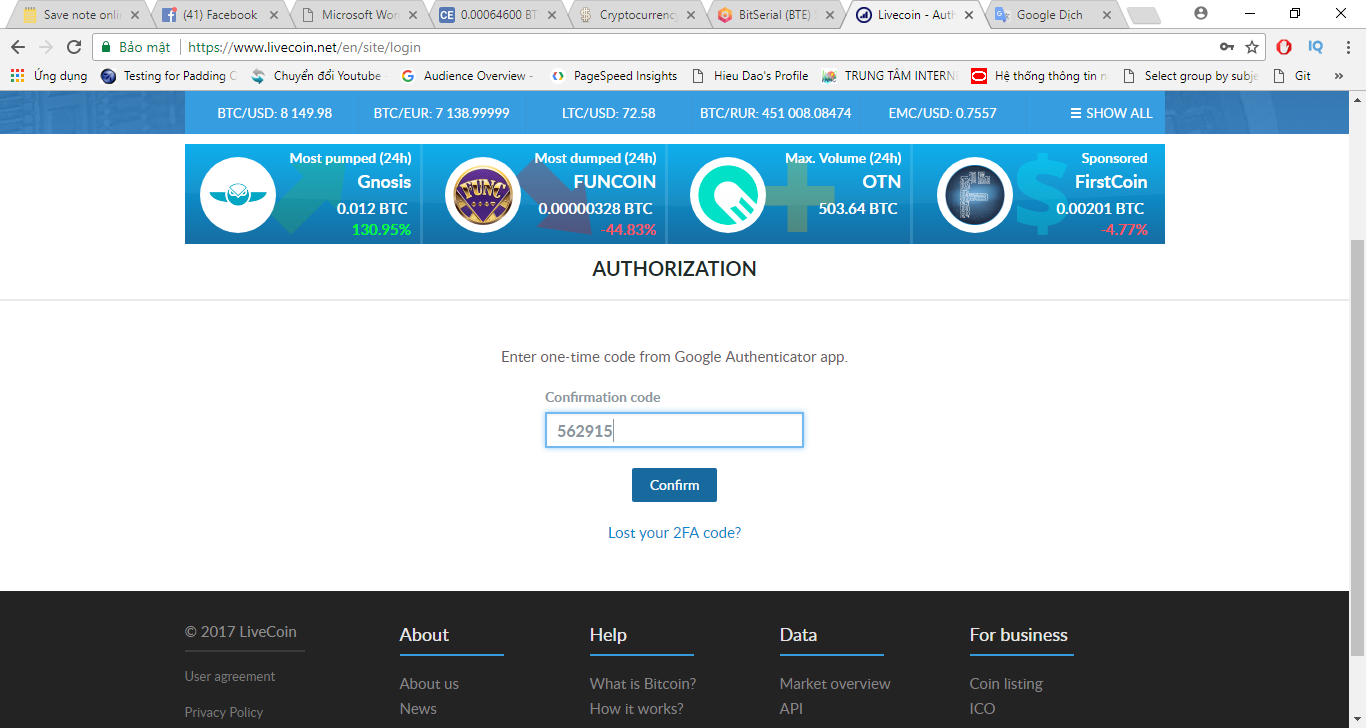Expand the SHOW ALL currency list
The height and width of the screenshot is (728, 1366).
1111,113
